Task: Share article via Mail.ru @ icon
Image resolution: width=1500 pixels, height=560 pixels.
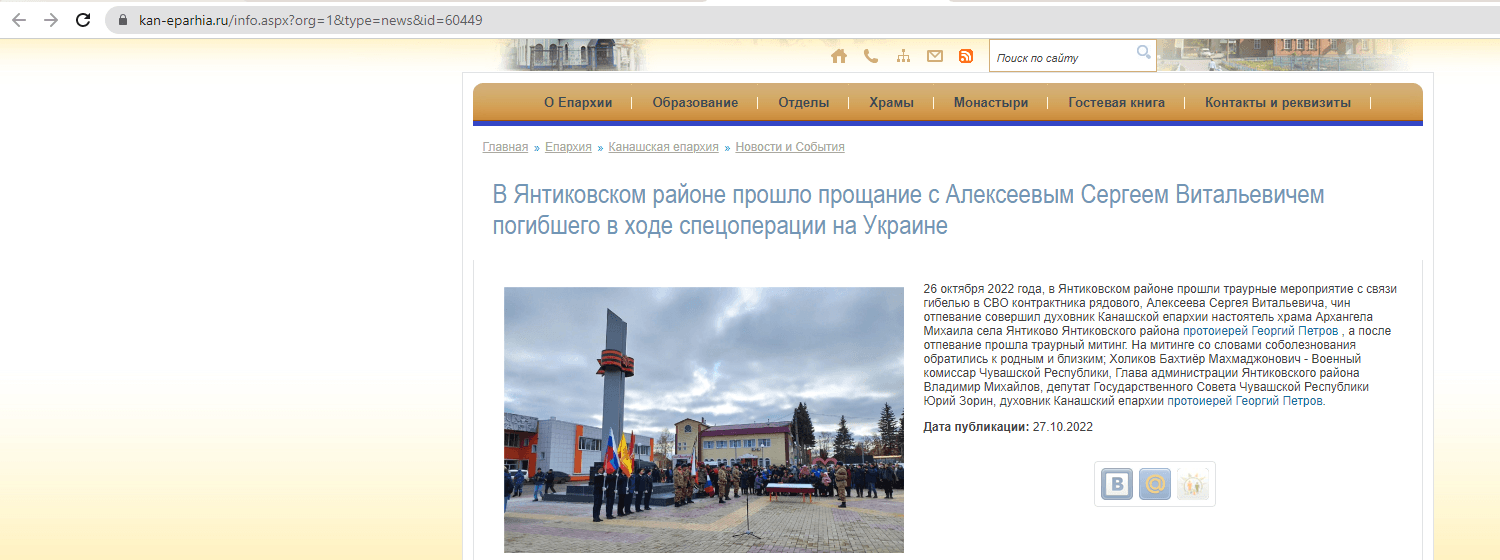Action: coord(1155,484)
